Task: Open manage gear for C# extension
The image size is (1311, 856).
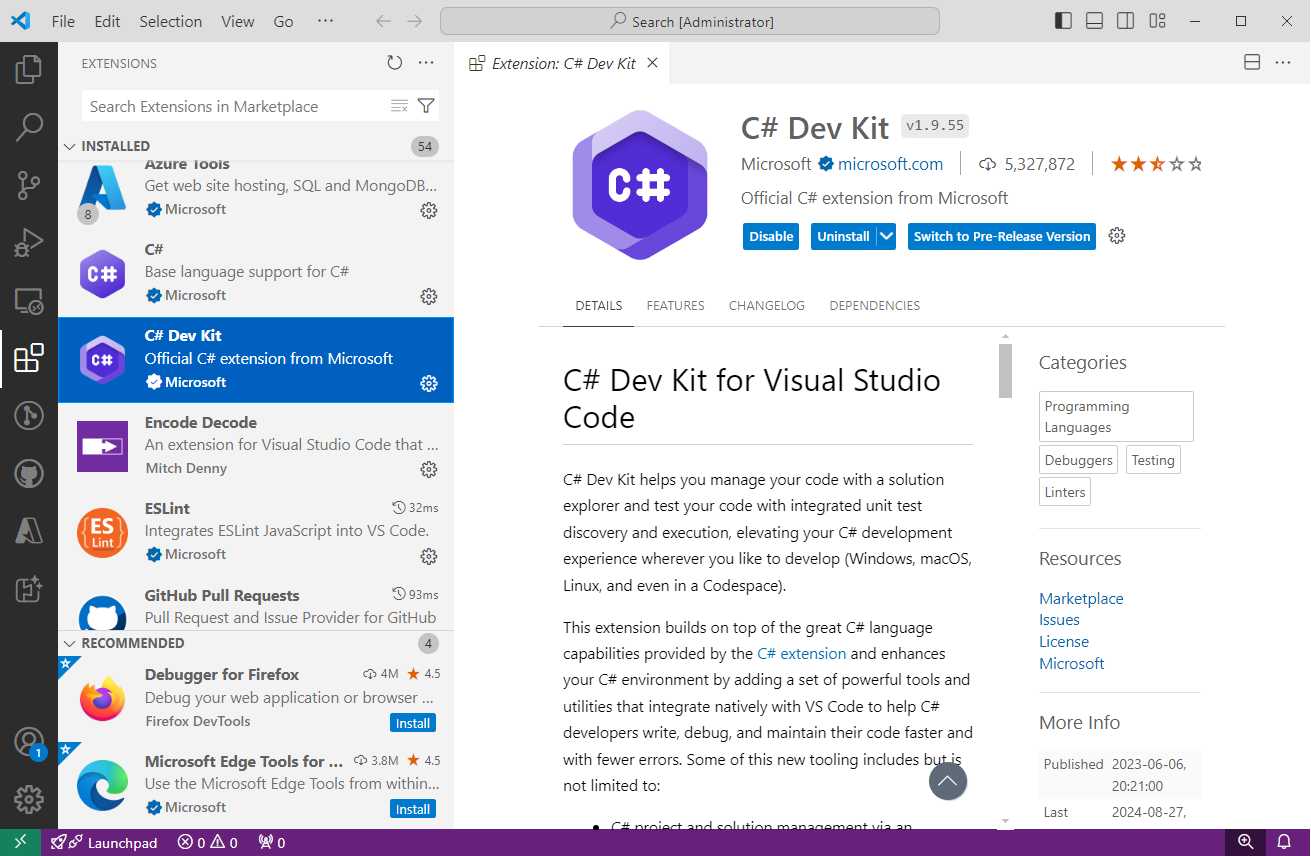Action: (429, 296)
